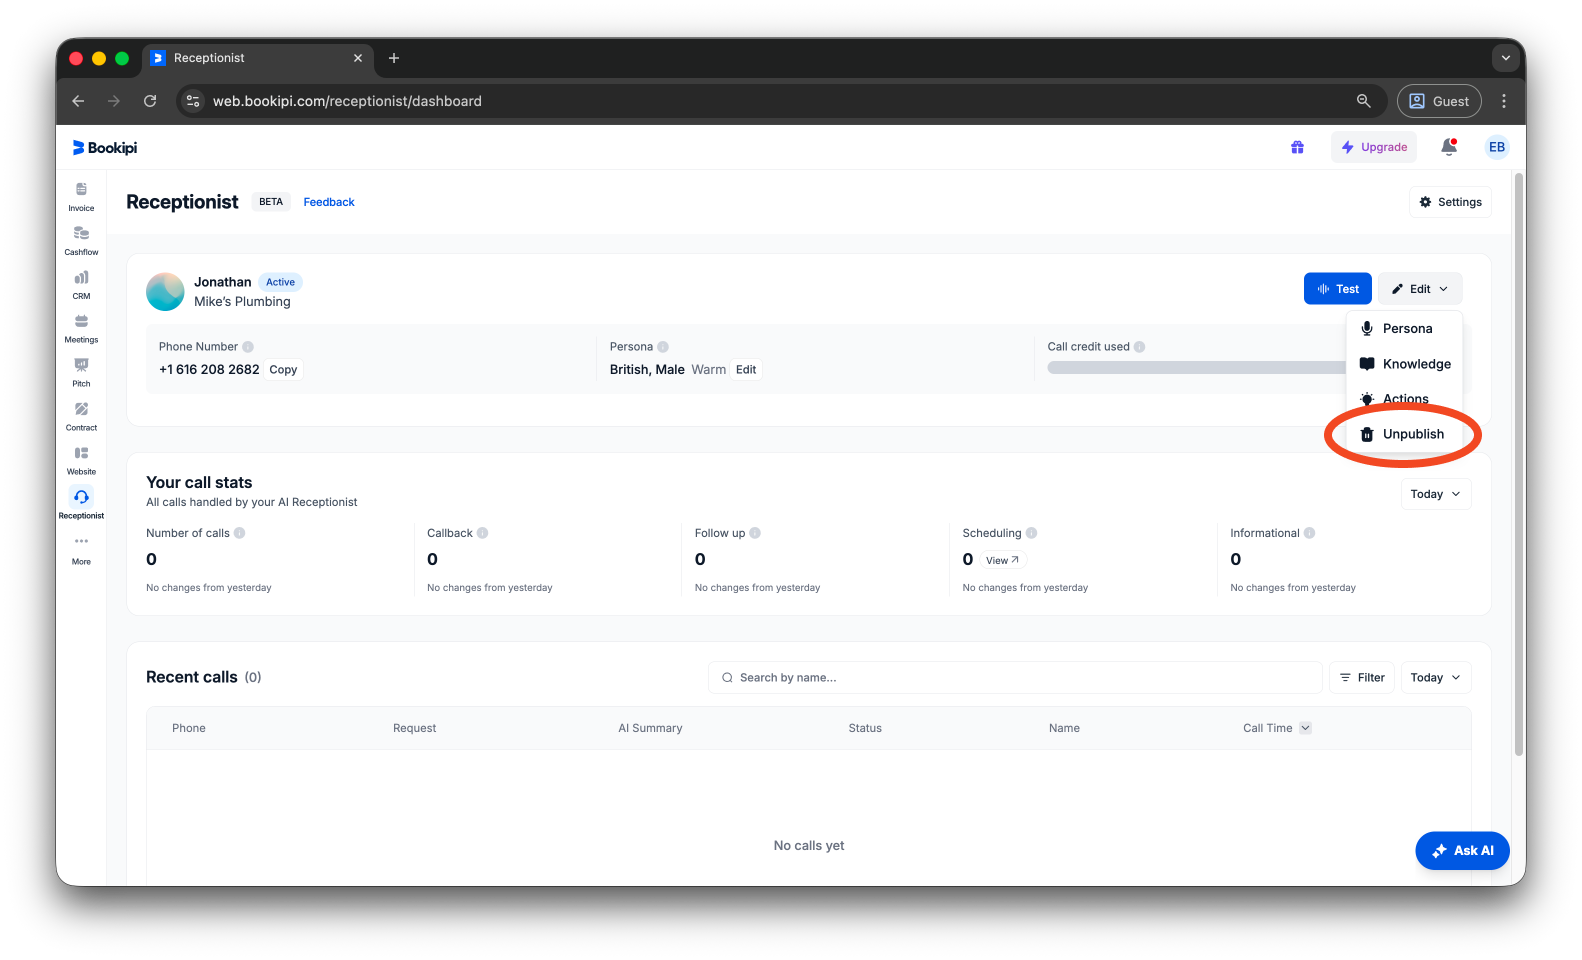The height and width of the screenshot is (960, 1582).
Task: Click the Ask AI button
Action: [1462, 851]
